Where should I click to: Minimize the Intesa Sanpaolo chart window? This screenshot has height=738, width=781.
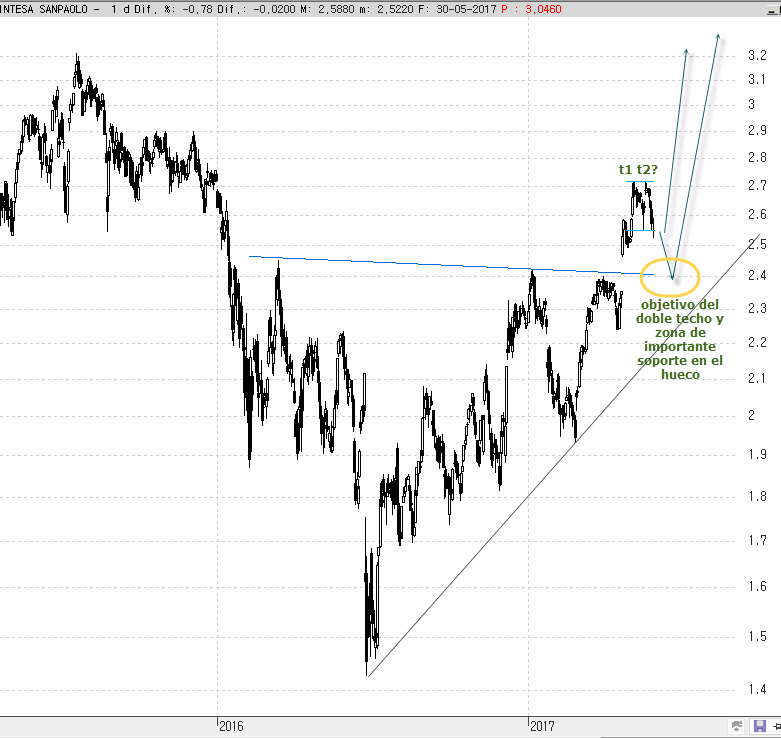point(772,10)
